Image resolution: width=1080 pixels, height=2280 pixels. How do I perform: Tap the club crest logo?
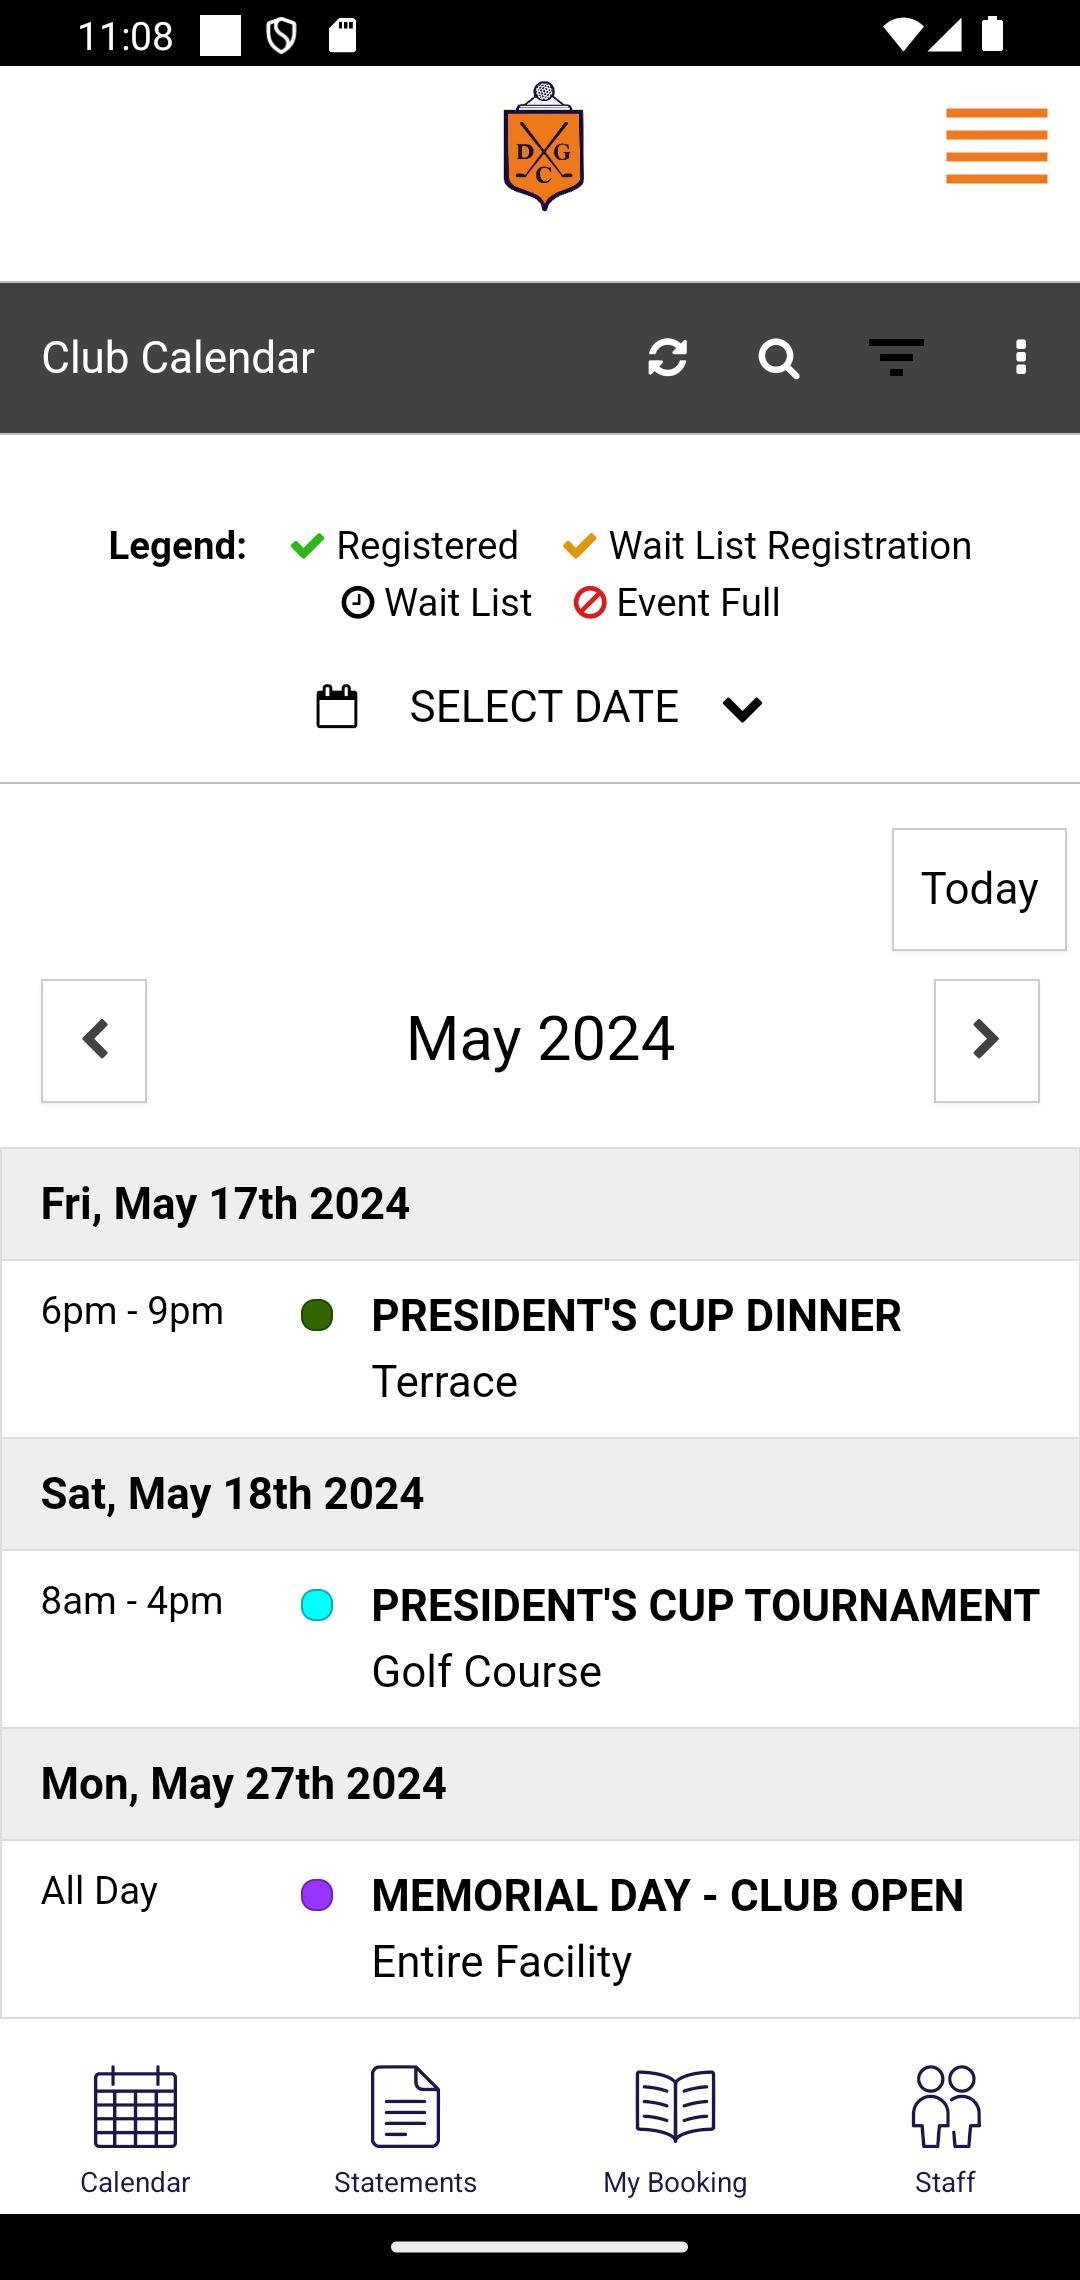click(x=543, y=146)
